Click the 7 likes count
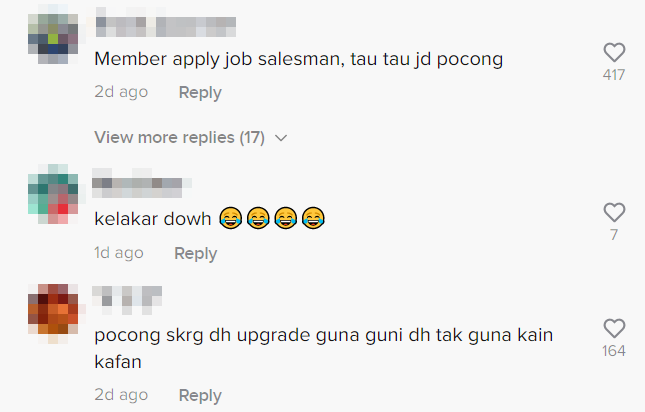 pyautogui.click(x=614, y=235)
